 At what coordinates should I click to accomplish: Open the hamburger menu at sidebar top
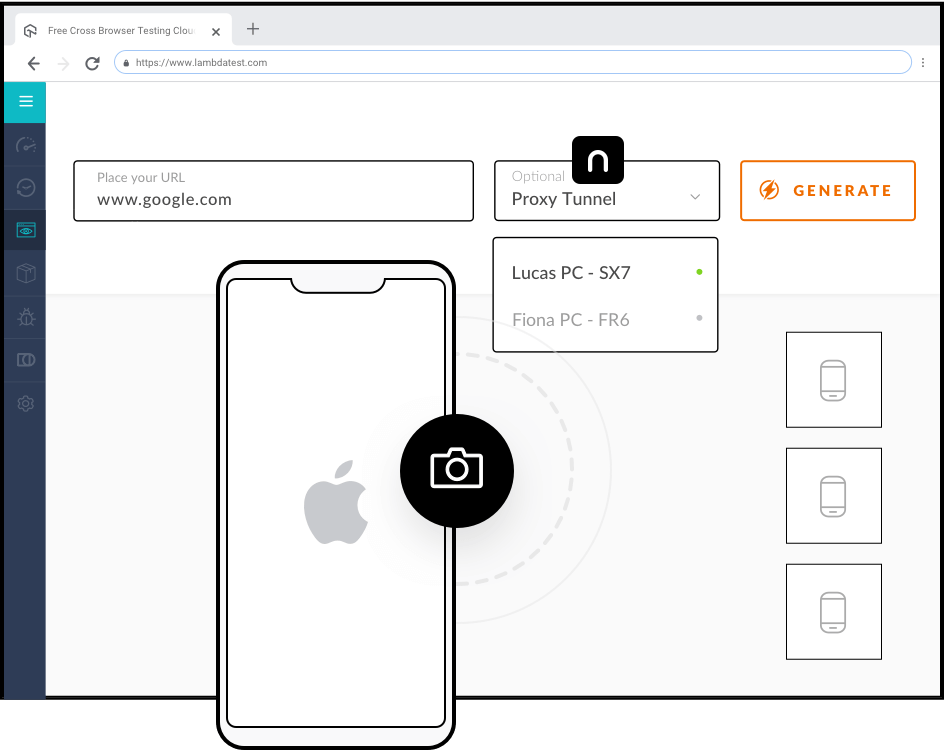pos(24,102)
